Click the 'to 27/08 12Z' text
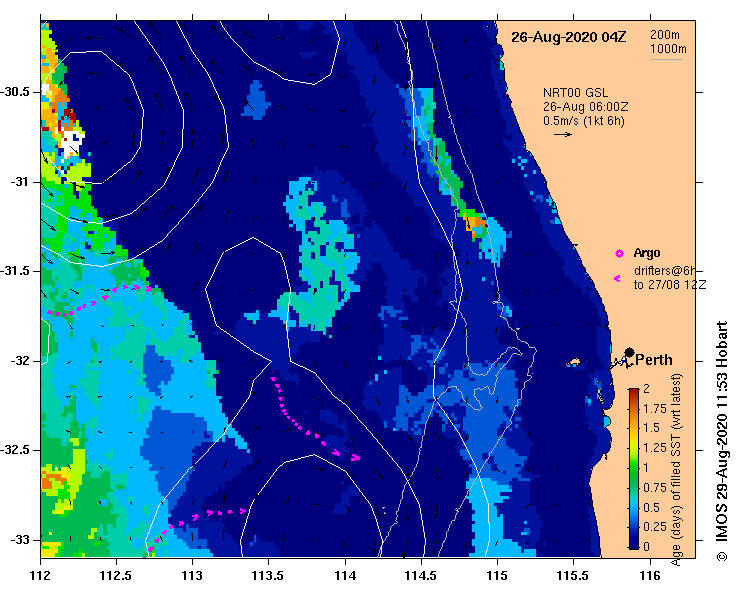This screenshot has width=739, height=592. point(670,285)
